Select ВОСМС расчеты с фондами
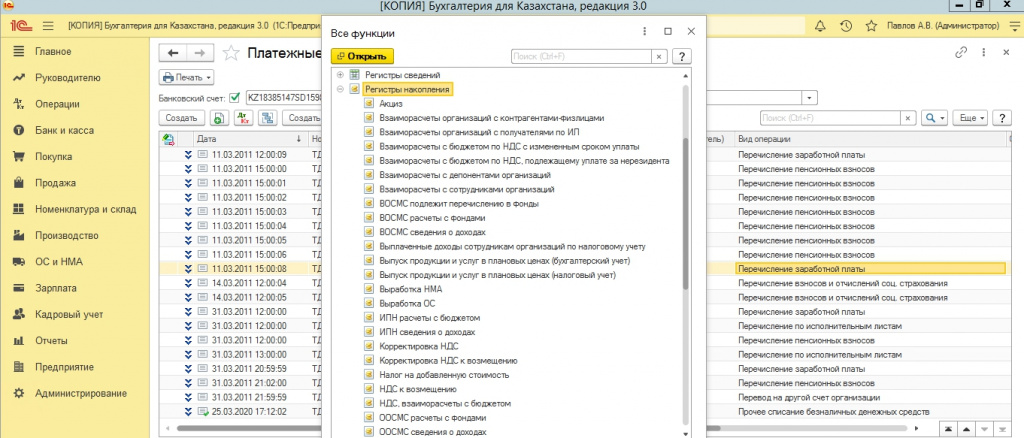 tap(432, 218)
